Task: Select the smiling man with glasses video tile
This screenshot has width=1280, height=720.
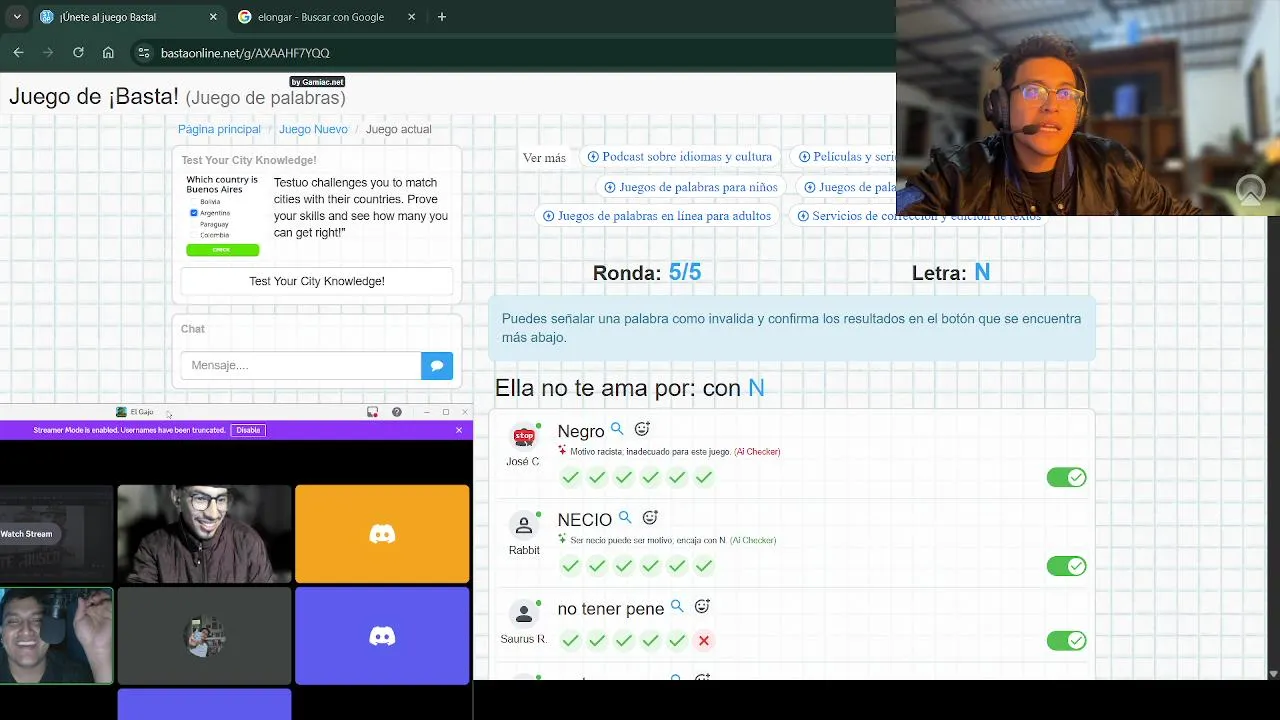Action: pos(204,534)
